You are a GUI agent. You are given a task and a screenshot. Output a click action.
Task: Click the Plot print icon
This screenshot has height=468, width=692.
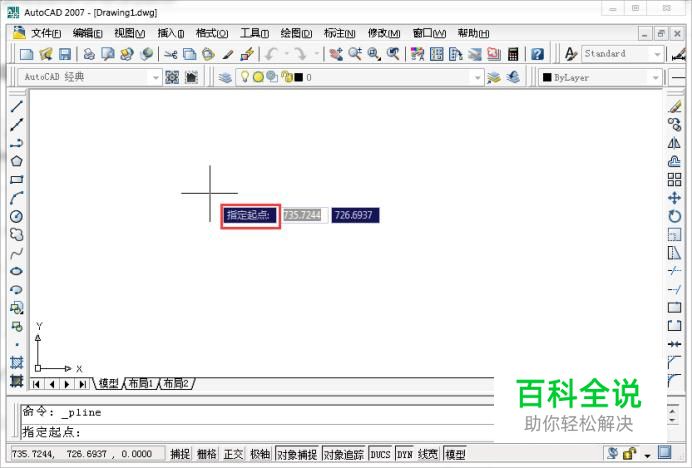click(x=89, y=54)
